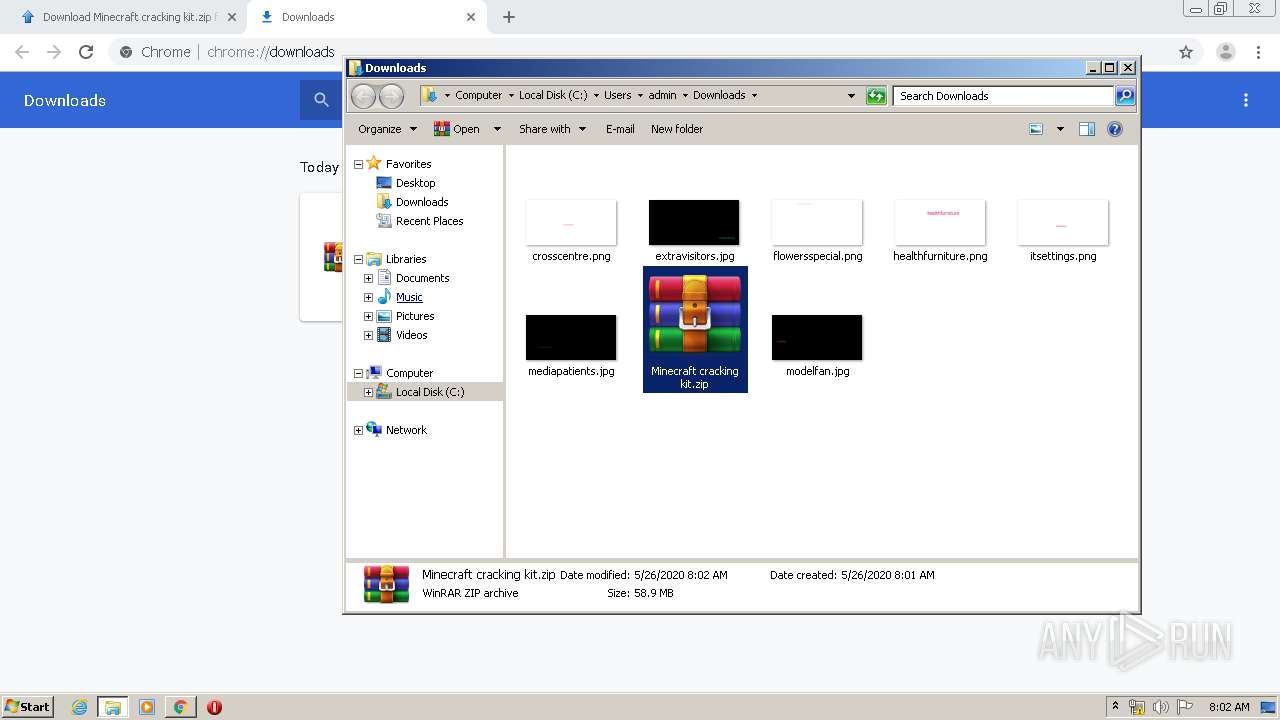Expand the Pictures library node
1280x720 pixels.
[x=368, y=316]
